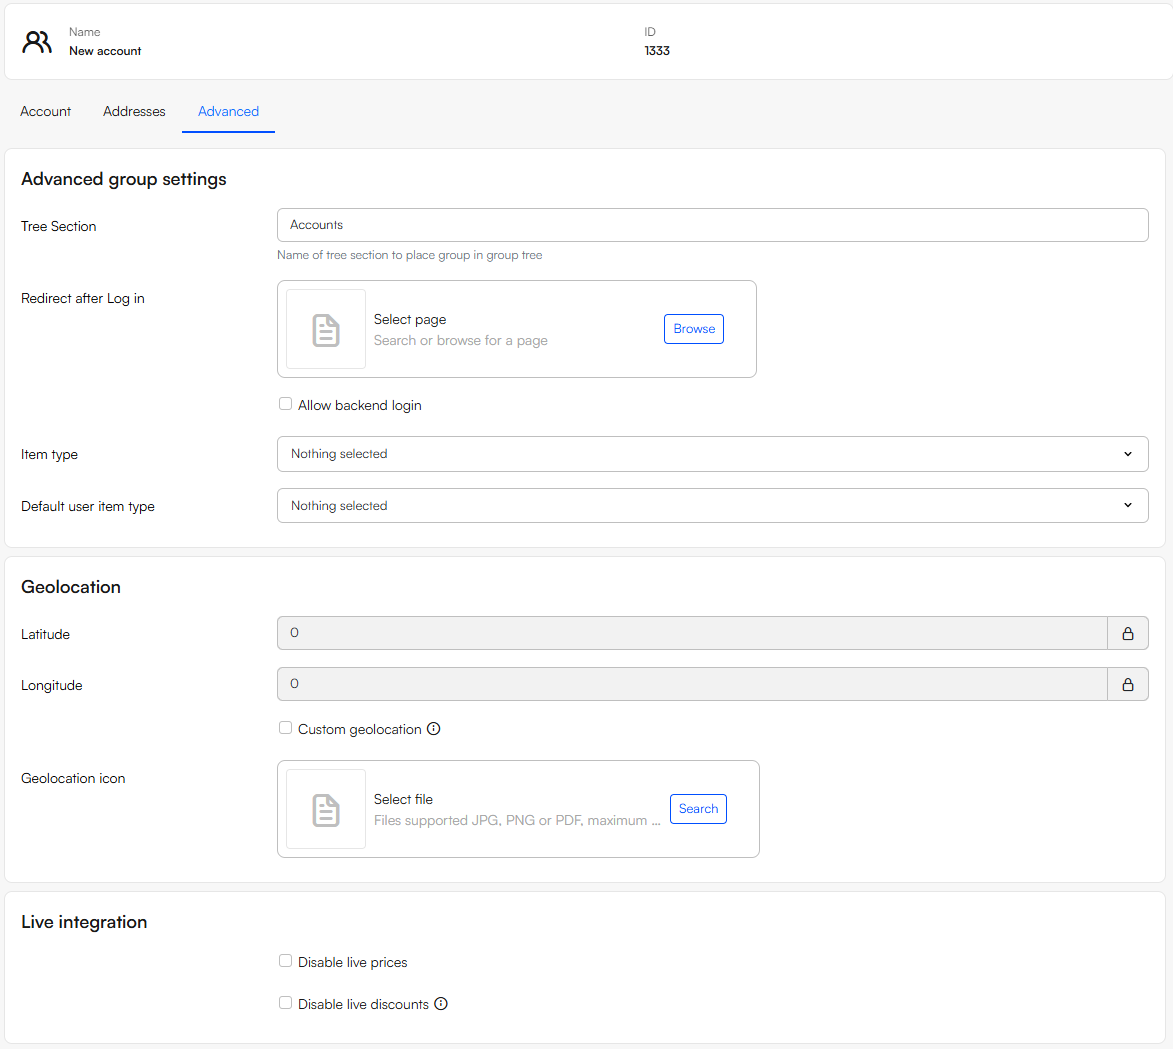
Task: Check the Disable live prices option
Action: click(286, 961)
